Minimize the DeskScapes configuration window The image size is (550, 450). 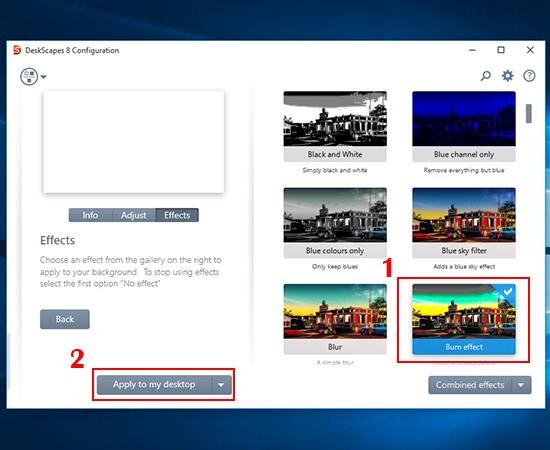(x=472, y=50)
